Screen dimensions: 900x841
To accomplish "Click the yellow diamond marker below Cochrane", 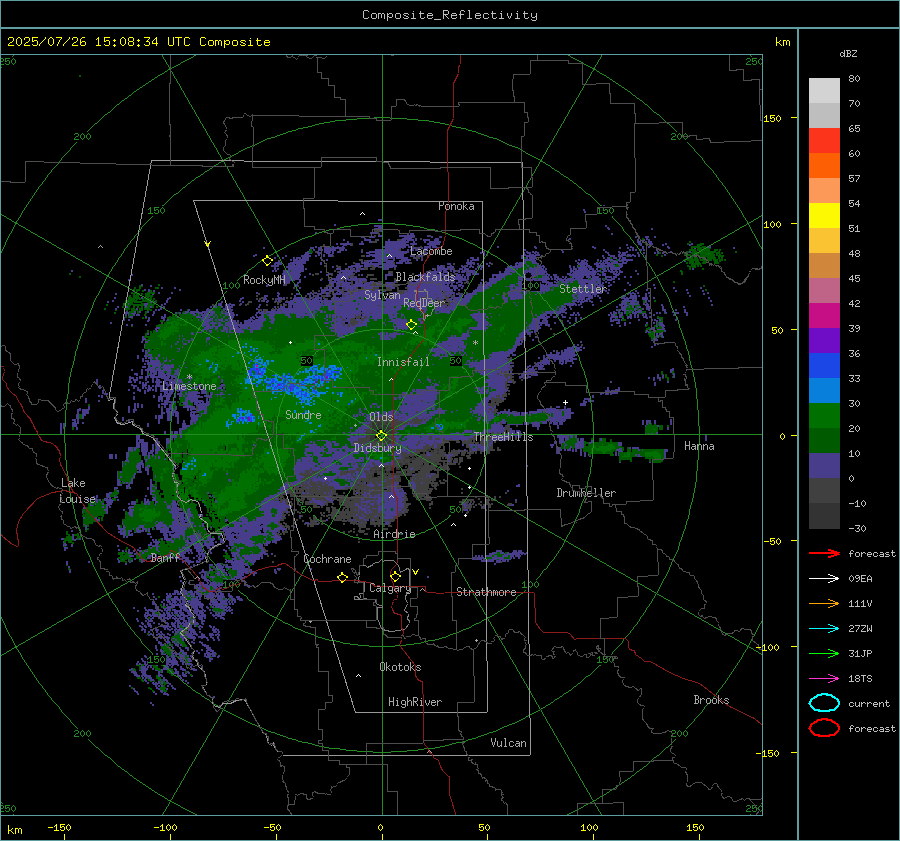I will (343, 578).
